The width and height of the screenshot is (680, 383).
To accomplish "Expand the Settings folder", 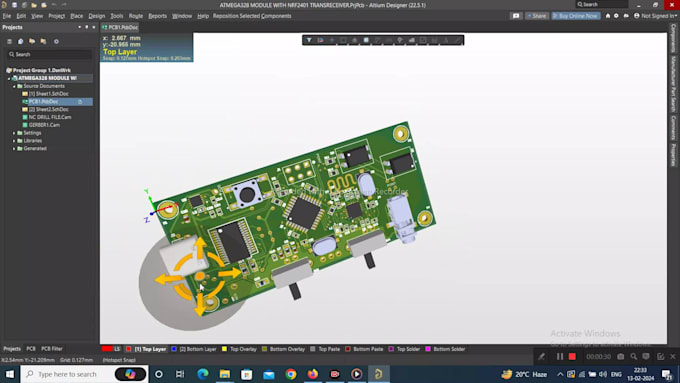I will [14, 133].
